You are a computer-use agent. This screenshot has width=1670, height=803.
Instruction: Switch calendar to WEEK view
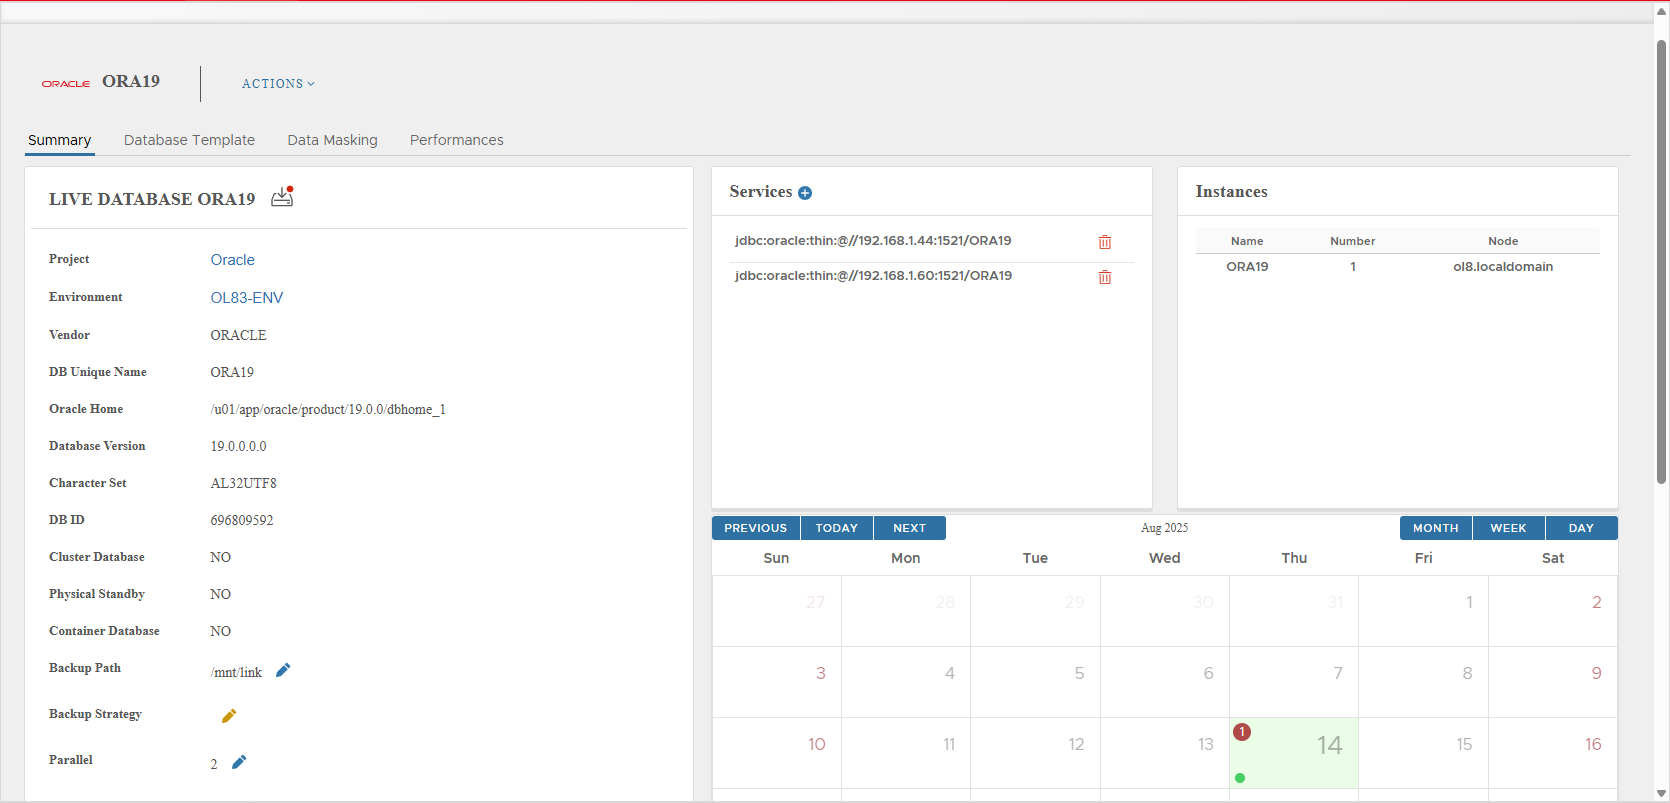[x=1507, y=528]
